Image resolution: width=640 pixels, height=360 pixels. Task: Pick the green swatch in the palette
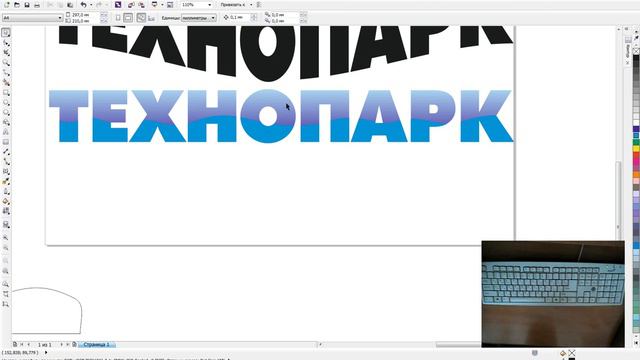(x=636, y=142)
